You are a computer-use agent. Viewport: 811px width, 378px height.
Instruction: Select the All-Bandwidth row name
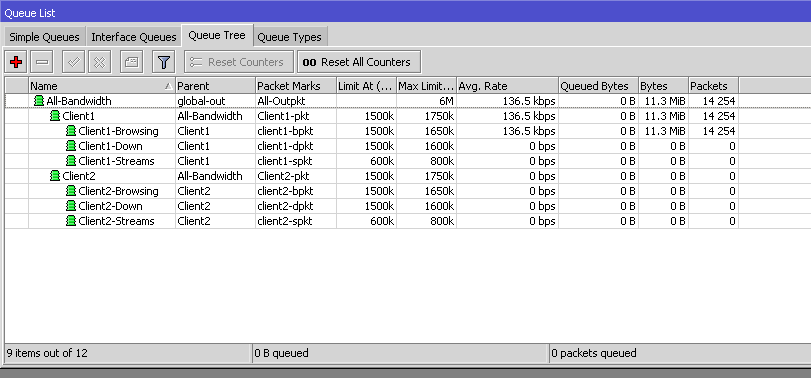click(x=79, y=101)
